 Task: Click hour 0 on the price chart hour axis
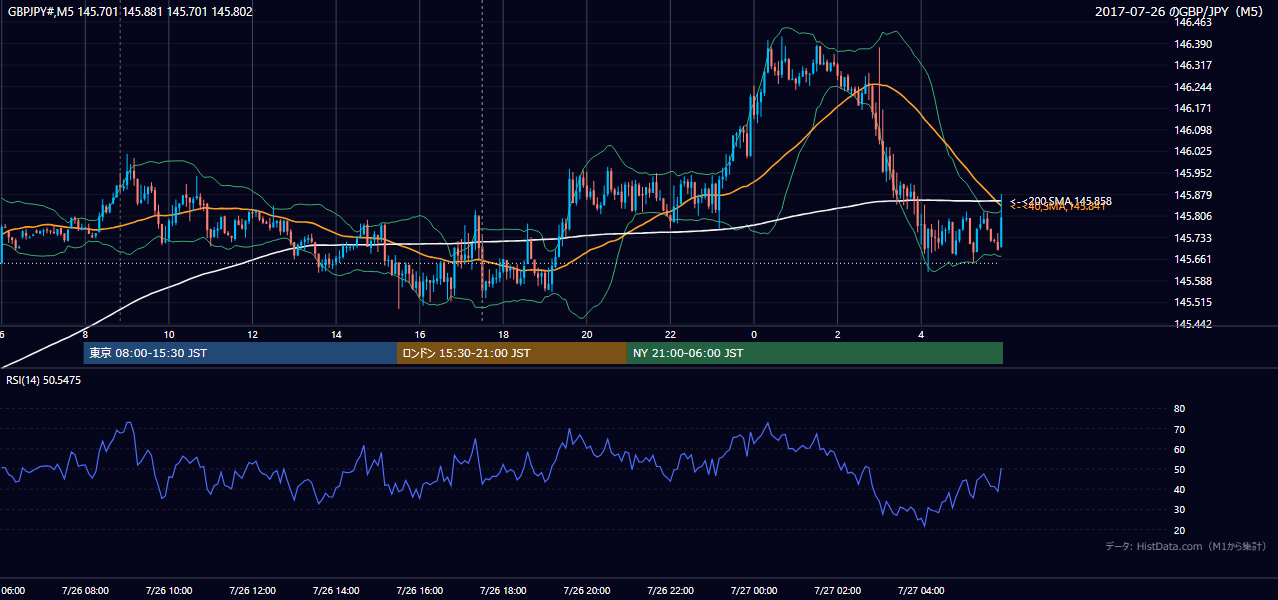click(754, 335)
